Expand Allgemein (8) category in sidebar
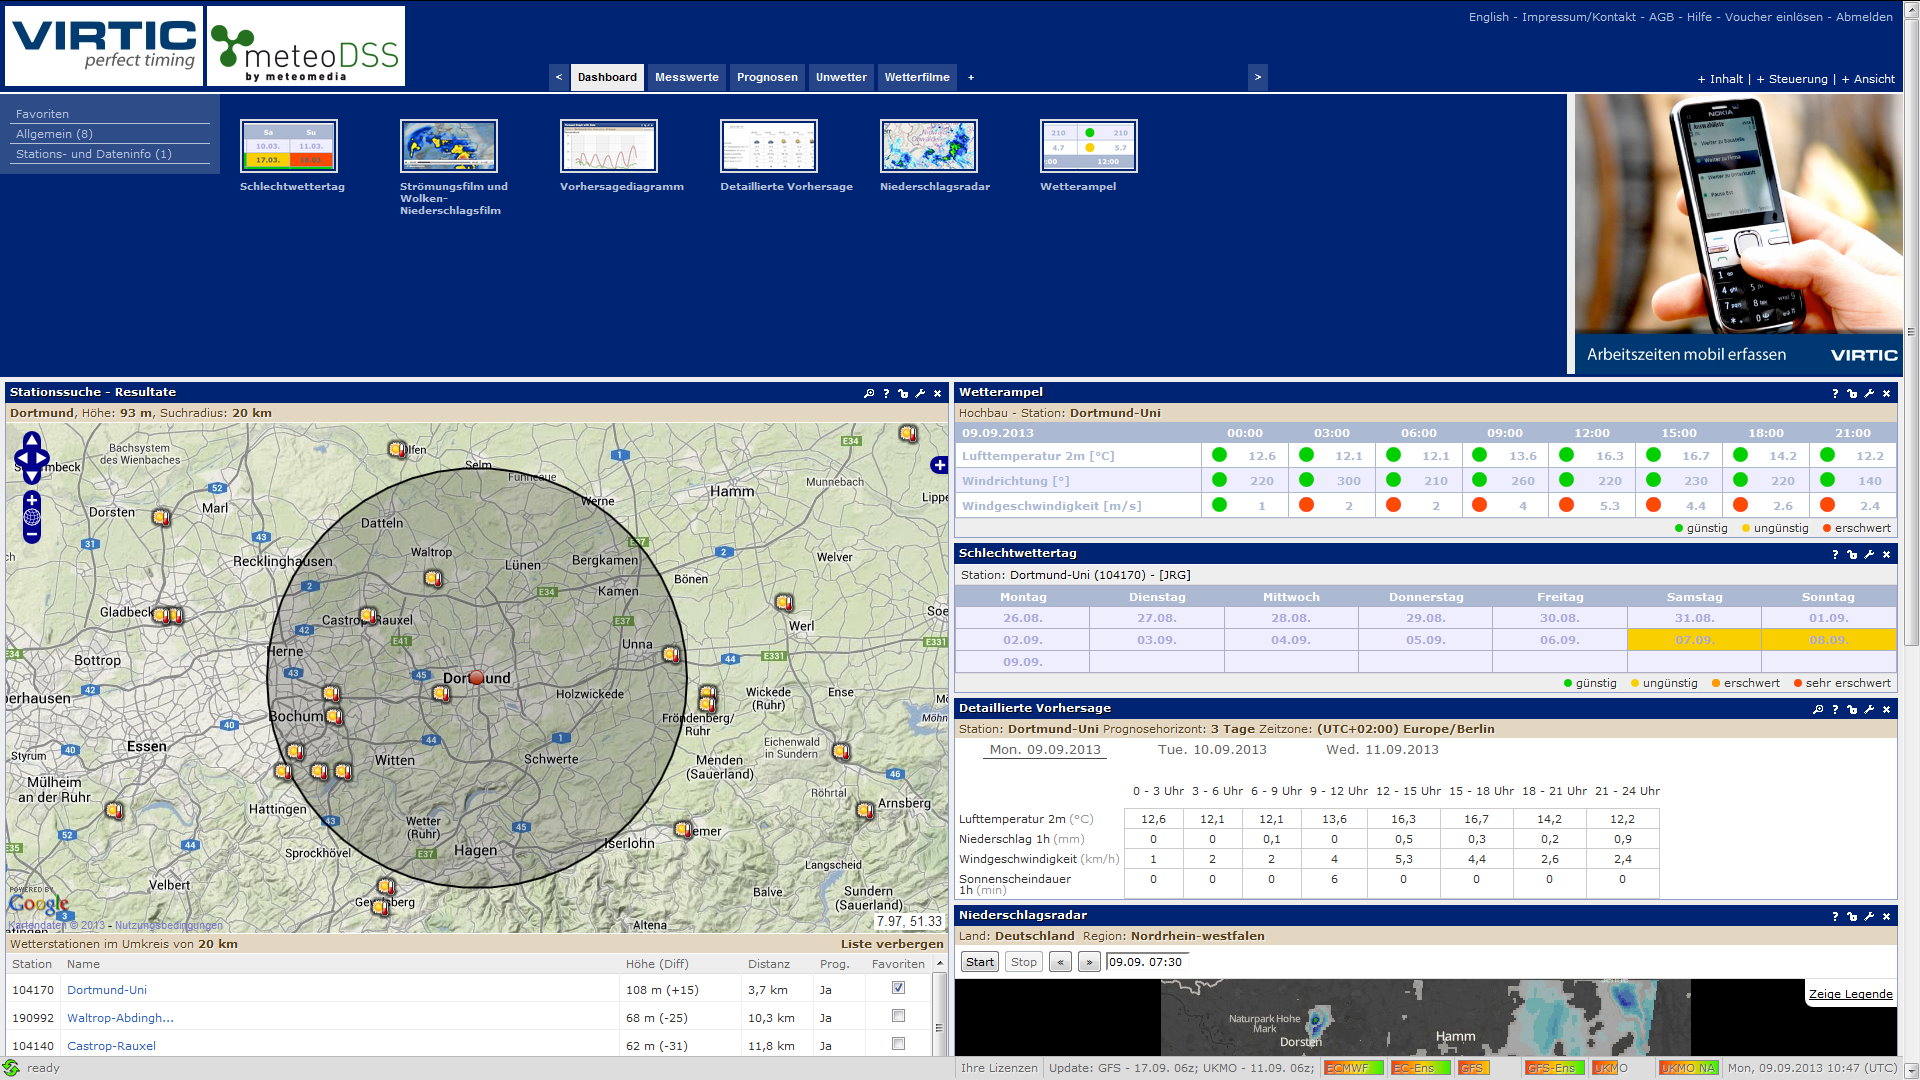 click(54, 134)
